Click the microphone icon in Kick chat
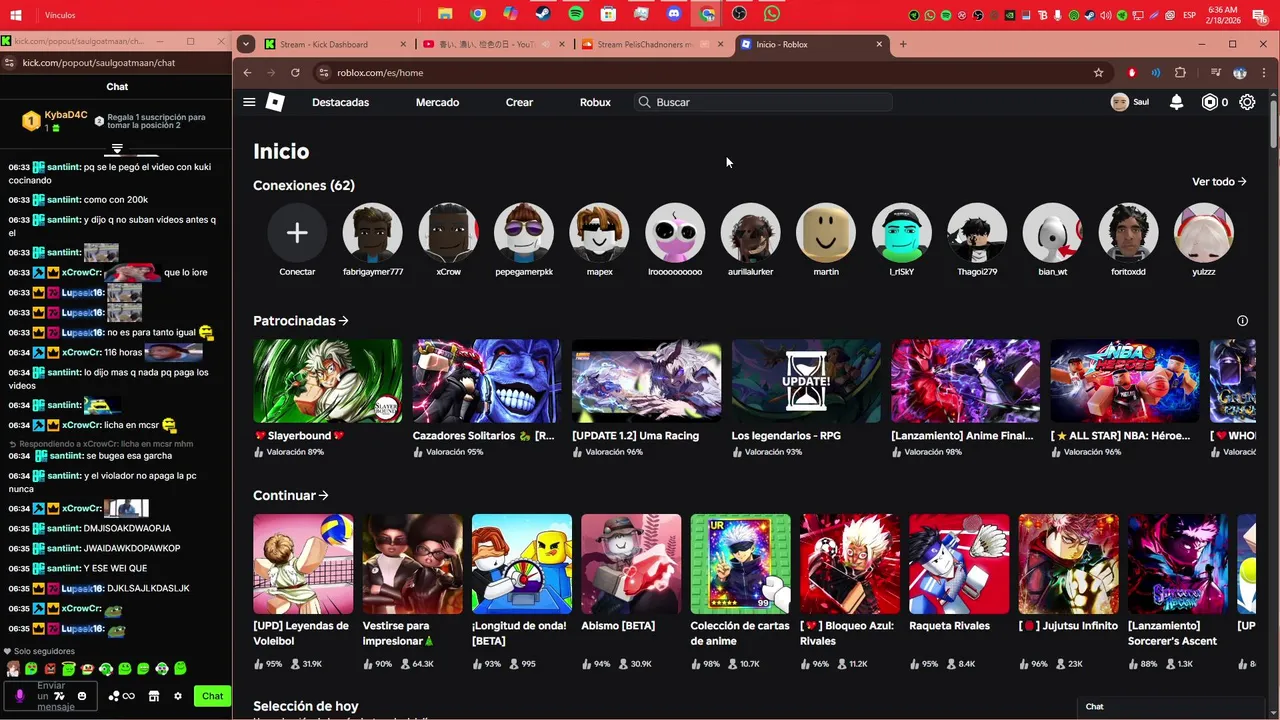The image size is (1280, 720). point(20,696)
